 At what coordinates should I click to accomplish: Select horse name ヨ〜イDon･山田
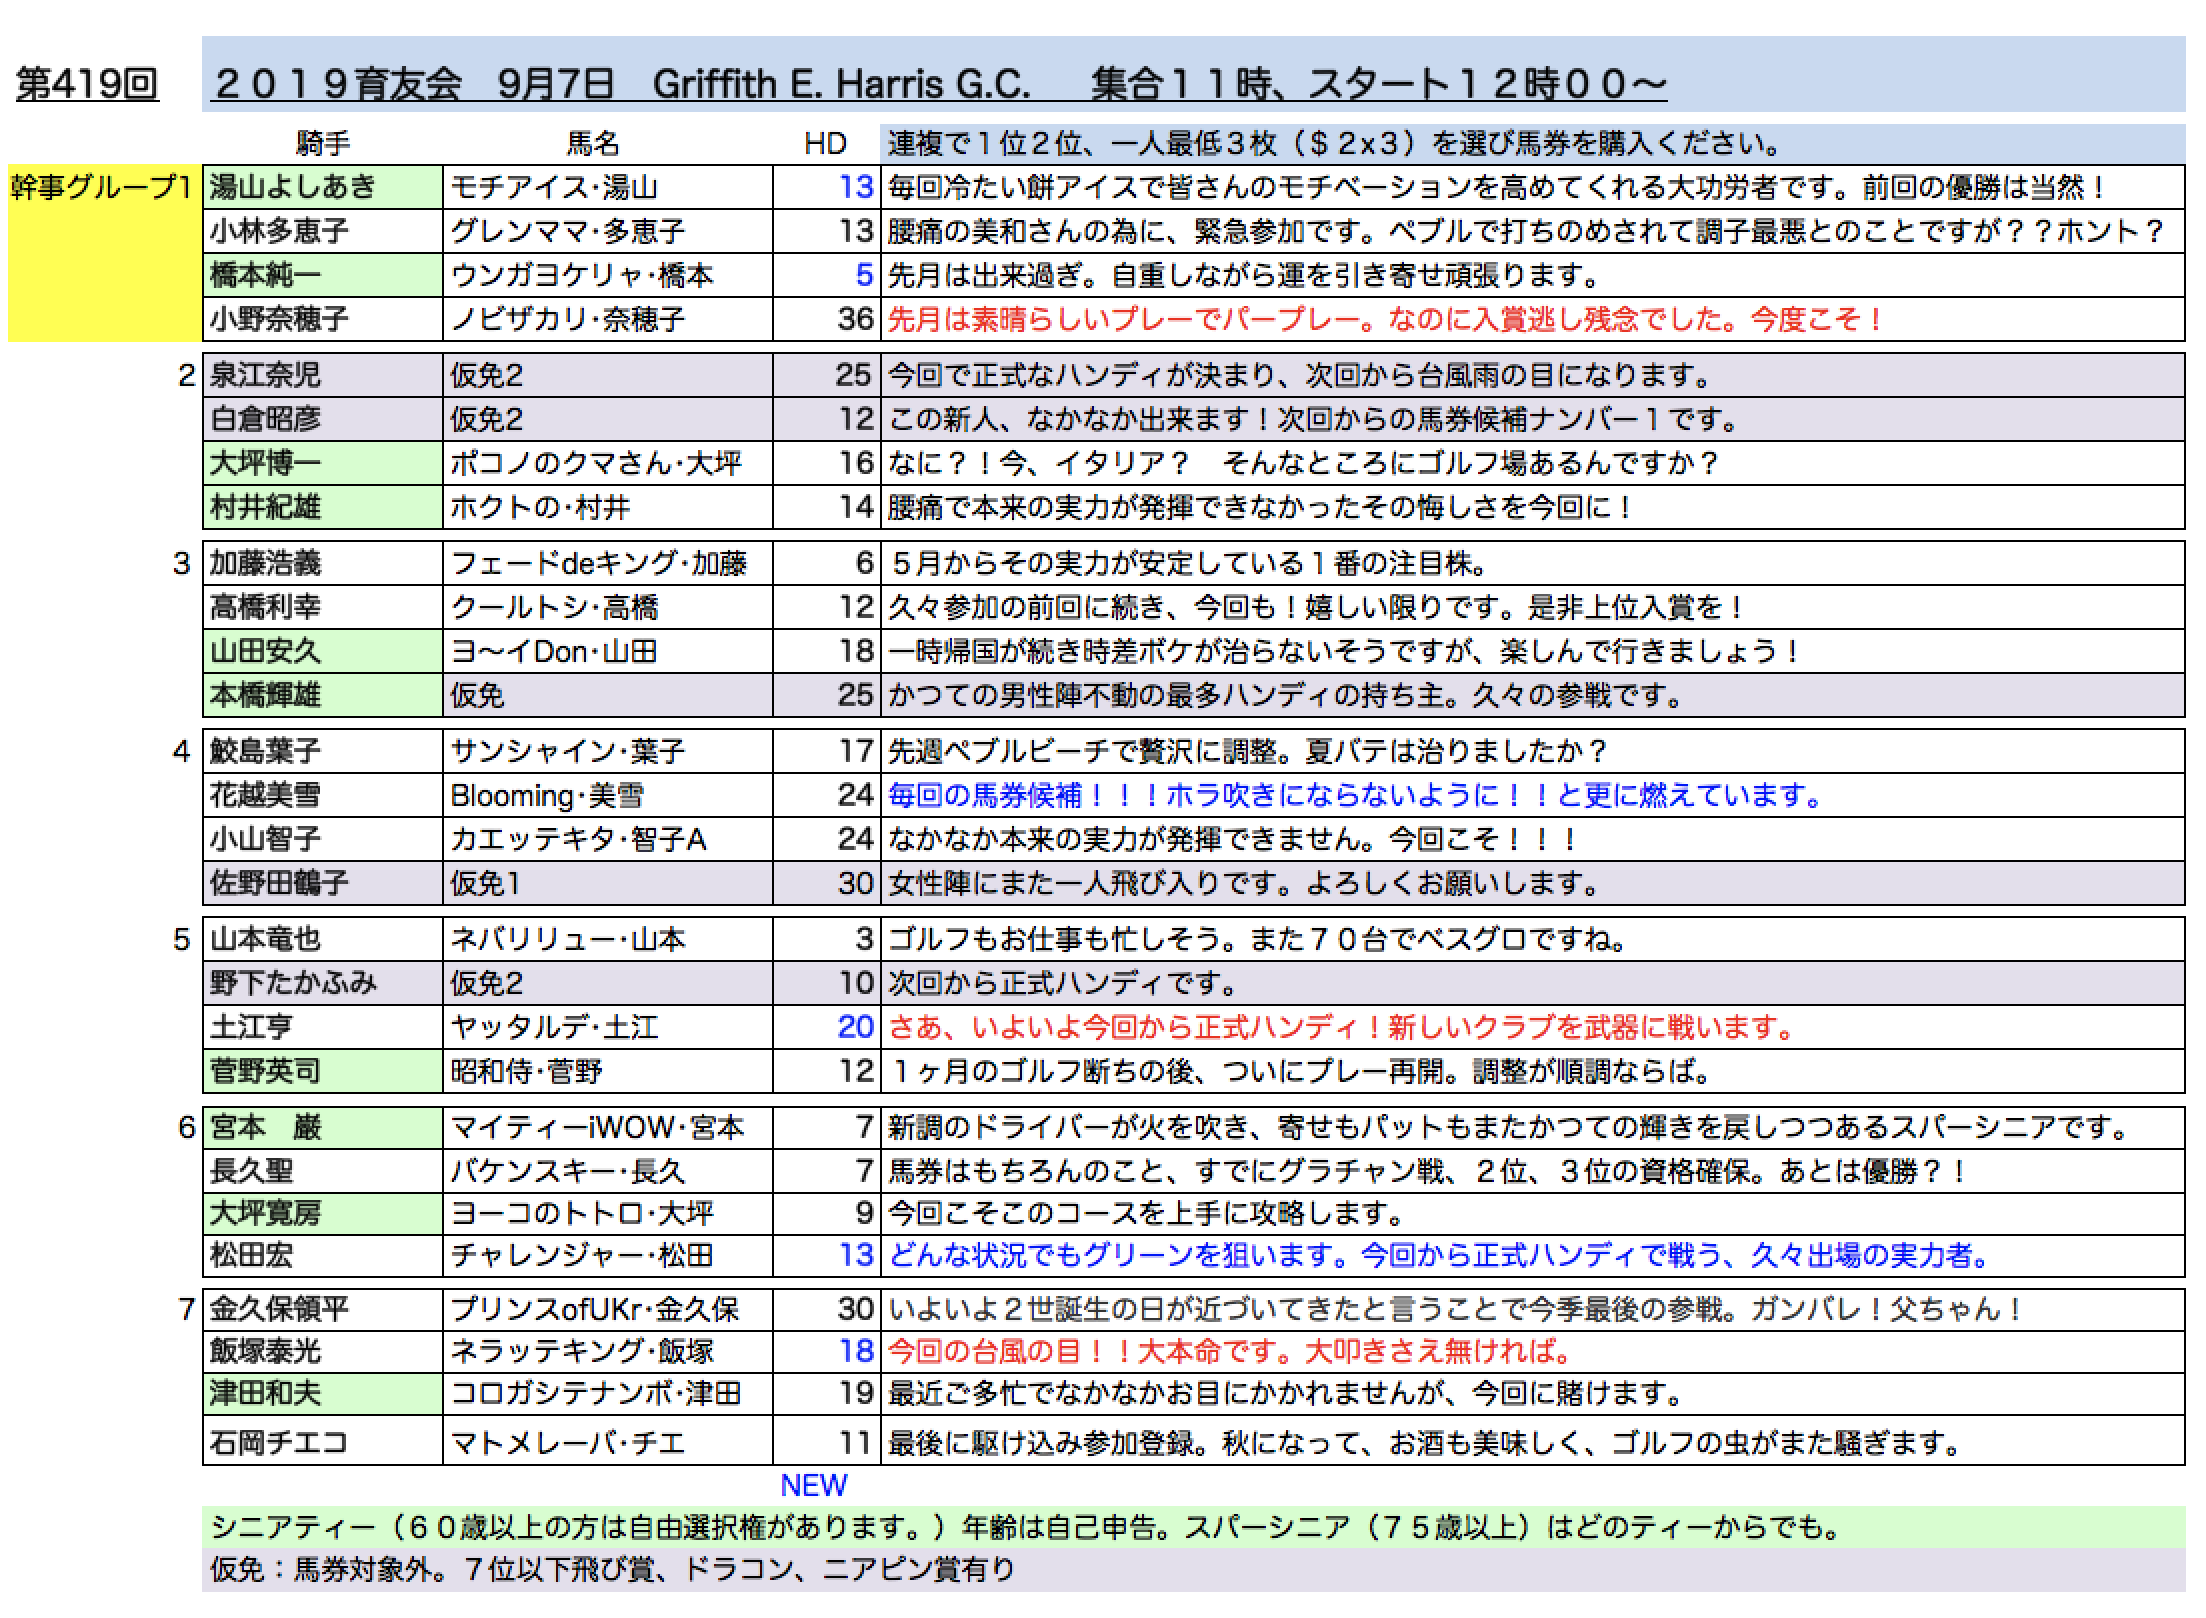coord(608,651)
